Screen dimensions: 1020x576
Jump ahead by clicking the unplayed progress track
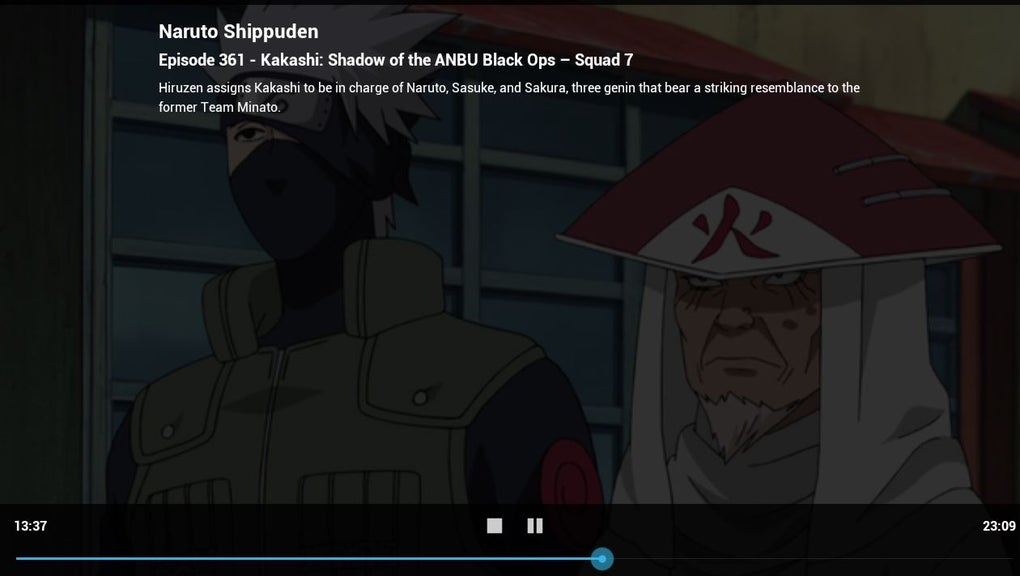pos(809,558)
